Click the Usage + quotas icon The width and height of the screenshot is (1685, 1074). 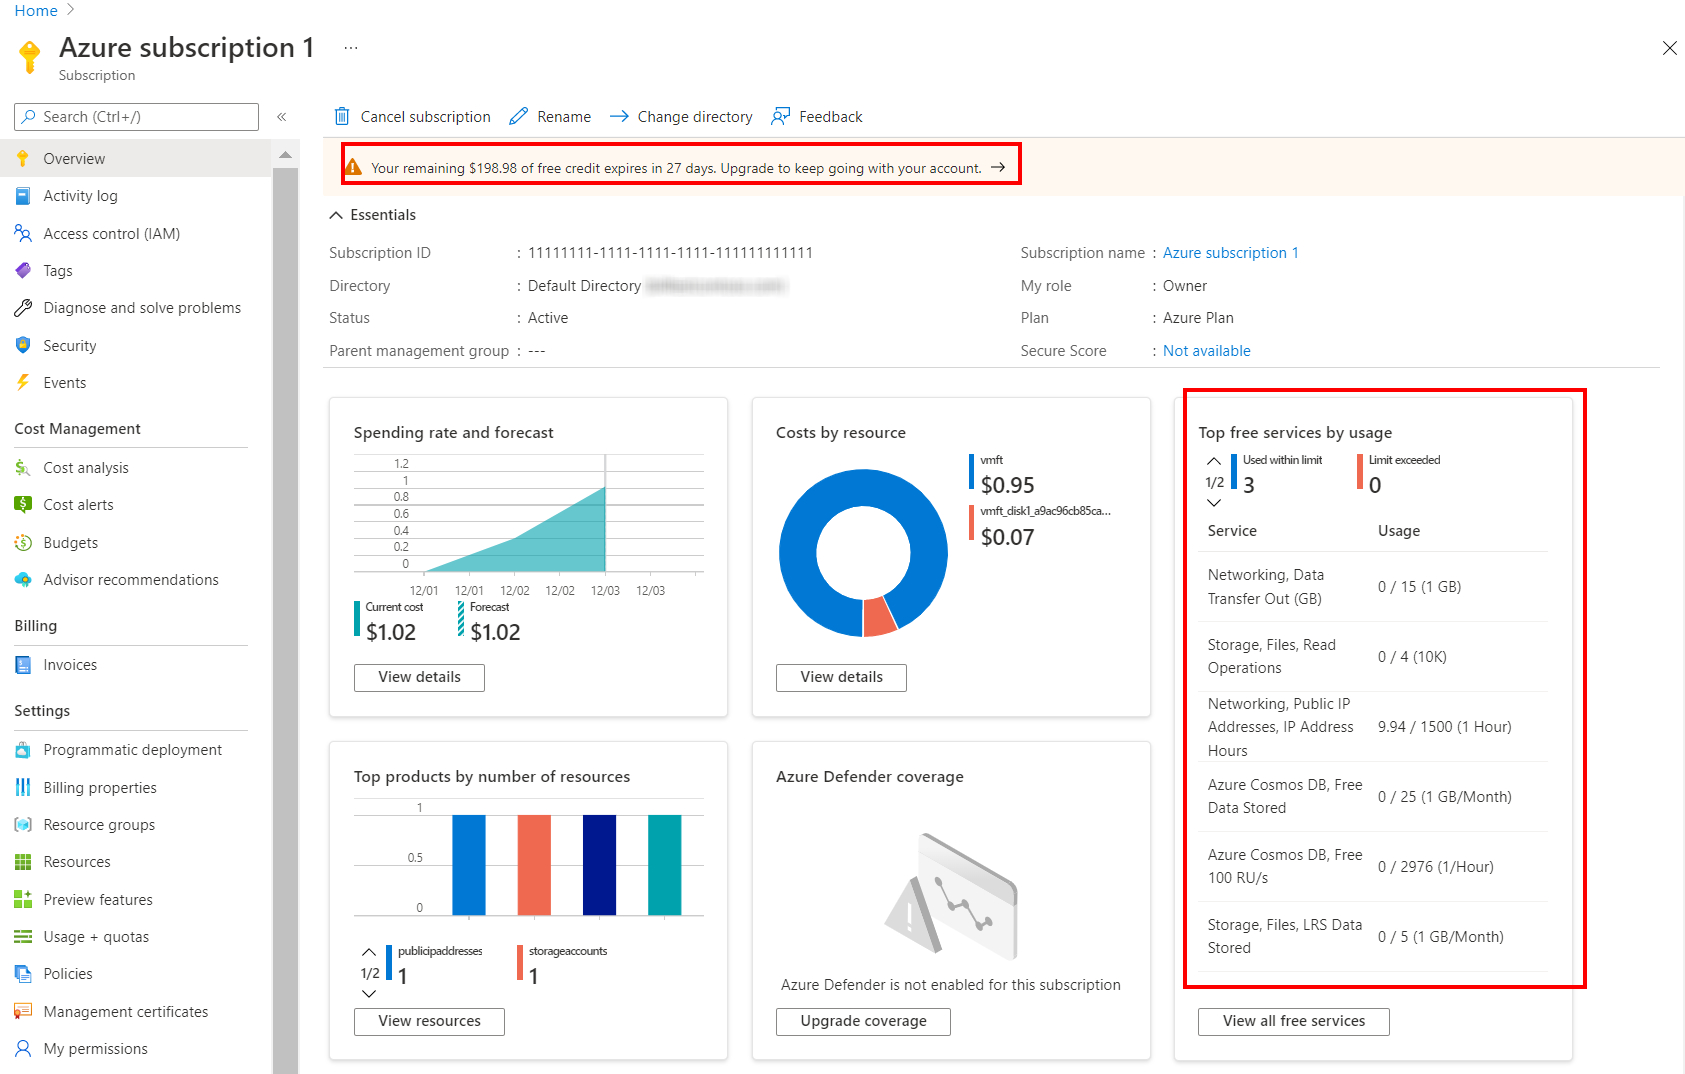click(23, 936)
